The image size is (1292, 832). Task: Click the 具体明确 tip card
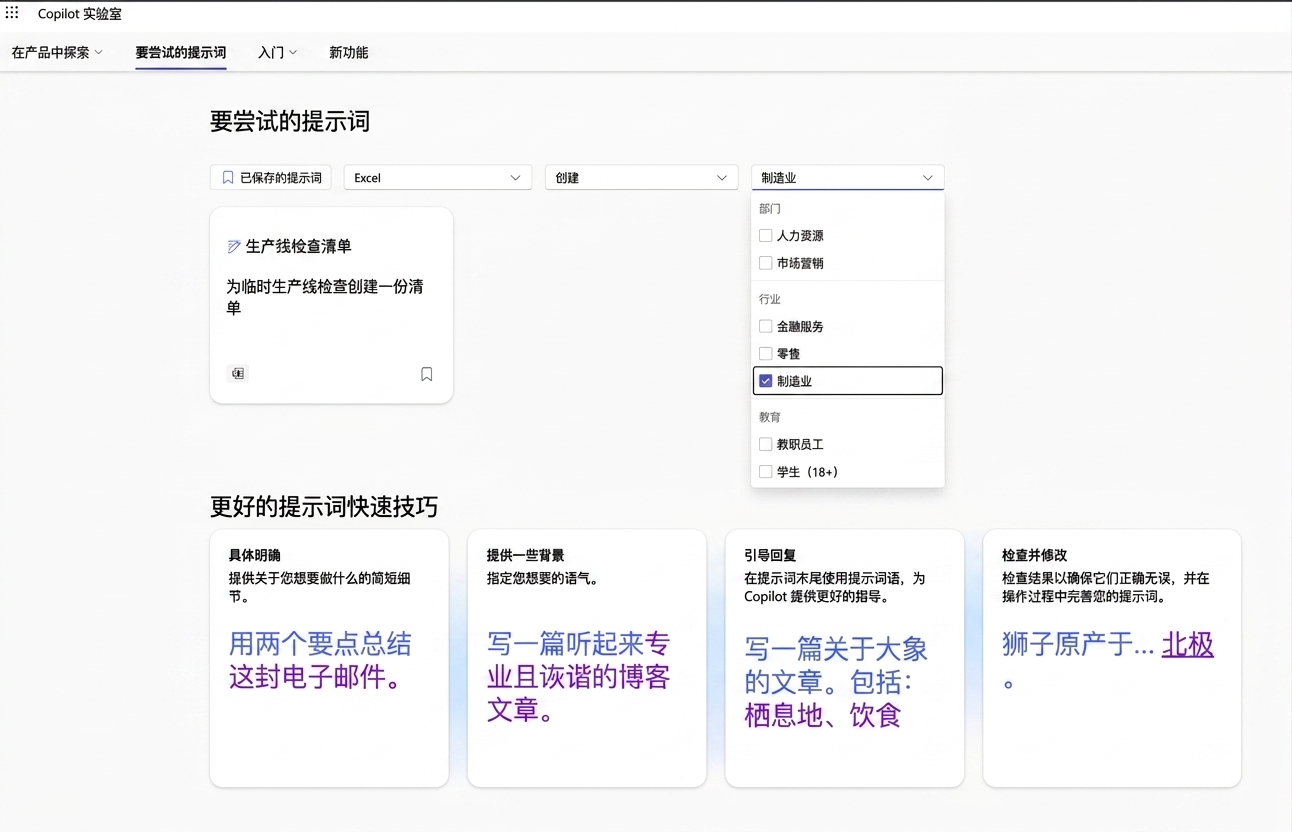coord(329,658)
